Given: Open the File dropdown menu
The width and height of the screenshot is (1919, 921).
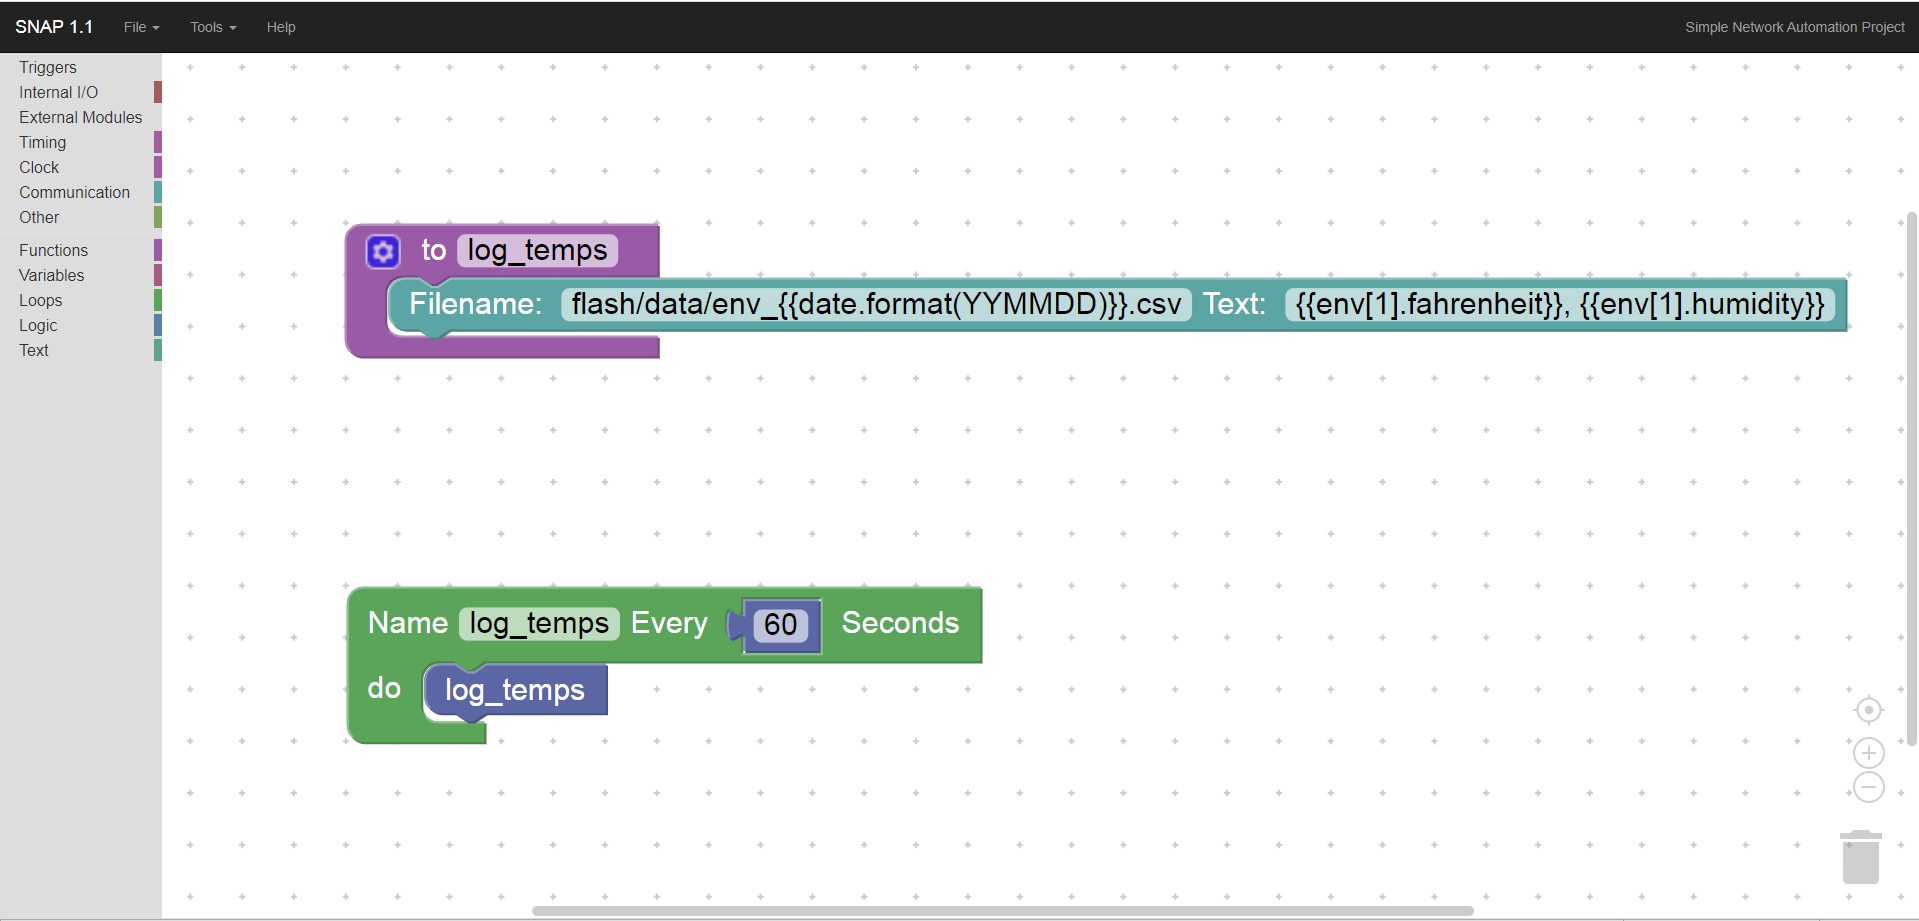Looking at the screenshot, I should click(141, 27).
